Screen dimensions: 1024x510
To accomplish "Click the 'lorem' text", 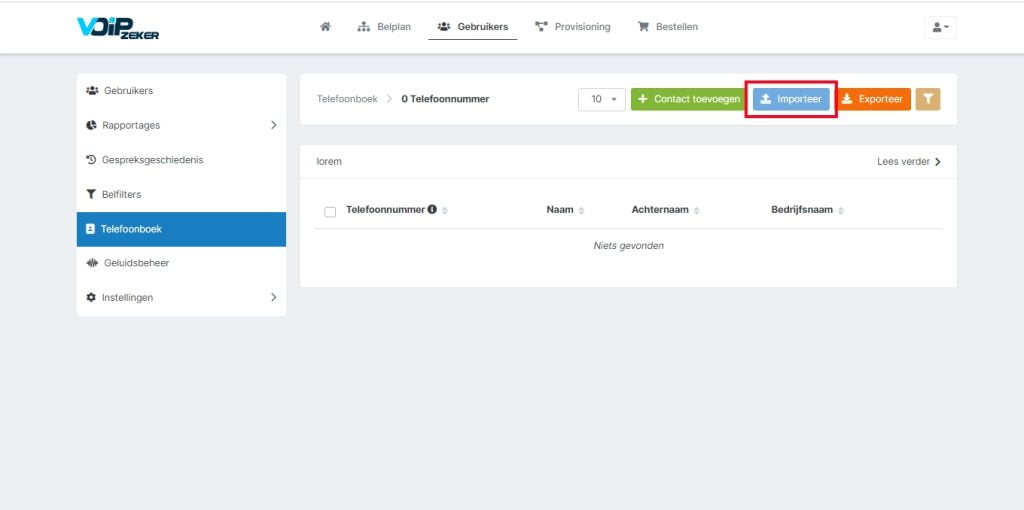I will [x=329, y=162].
